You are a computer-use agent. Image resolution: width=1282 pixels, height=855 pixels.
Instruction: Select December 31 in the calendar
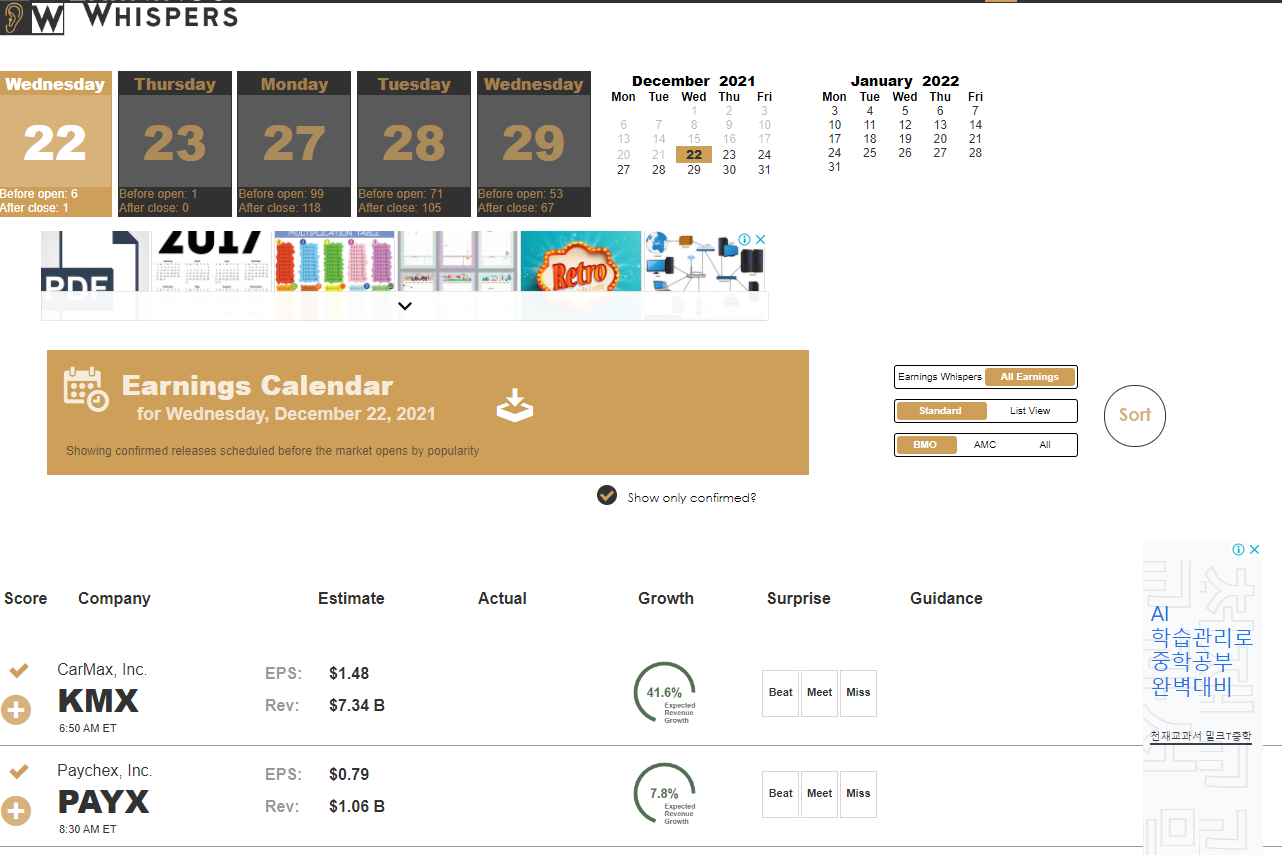764,170
